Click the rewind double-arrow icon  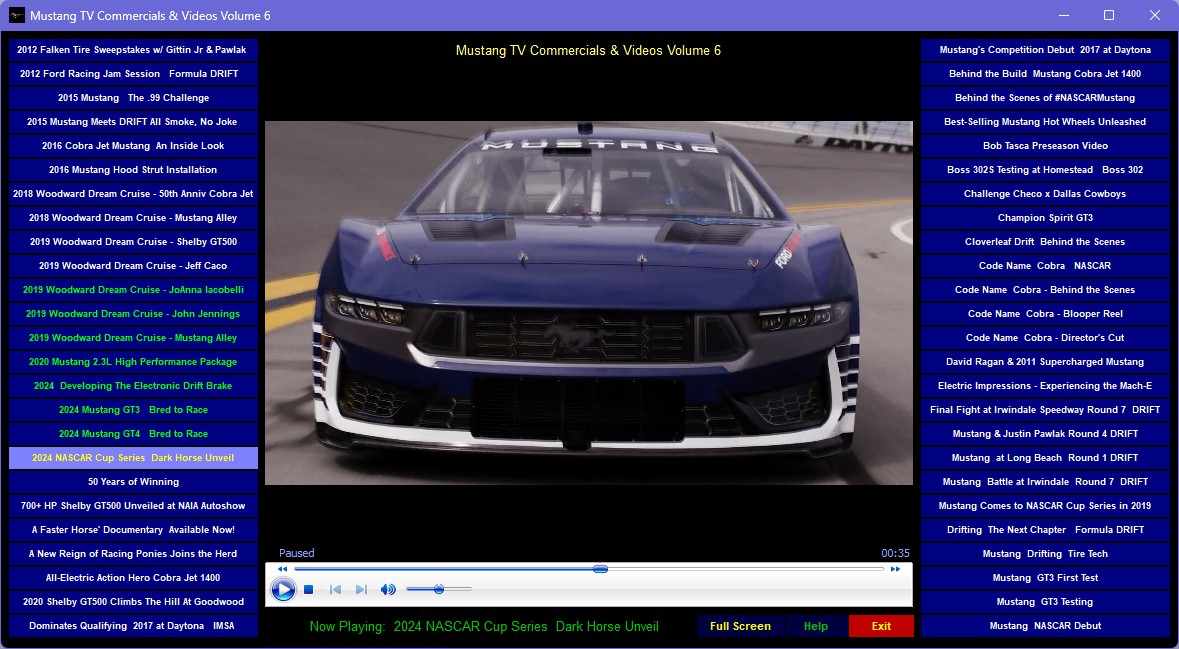(x=283, y=569)
